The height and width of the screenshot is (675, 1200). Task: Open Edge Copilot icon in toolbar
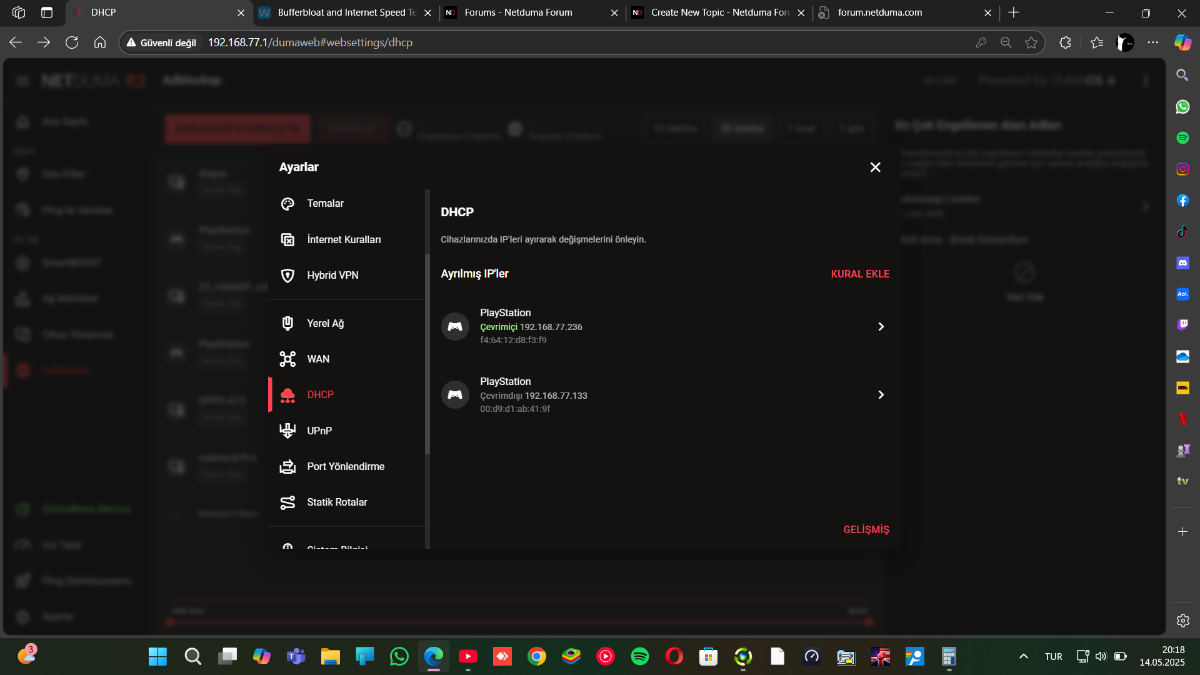point(1182,43)
